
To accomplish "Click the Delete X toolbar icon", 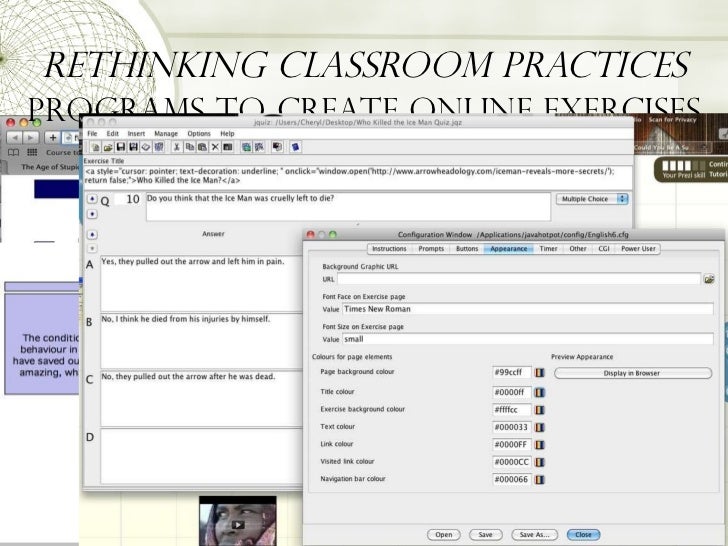I will click(214, 146).
